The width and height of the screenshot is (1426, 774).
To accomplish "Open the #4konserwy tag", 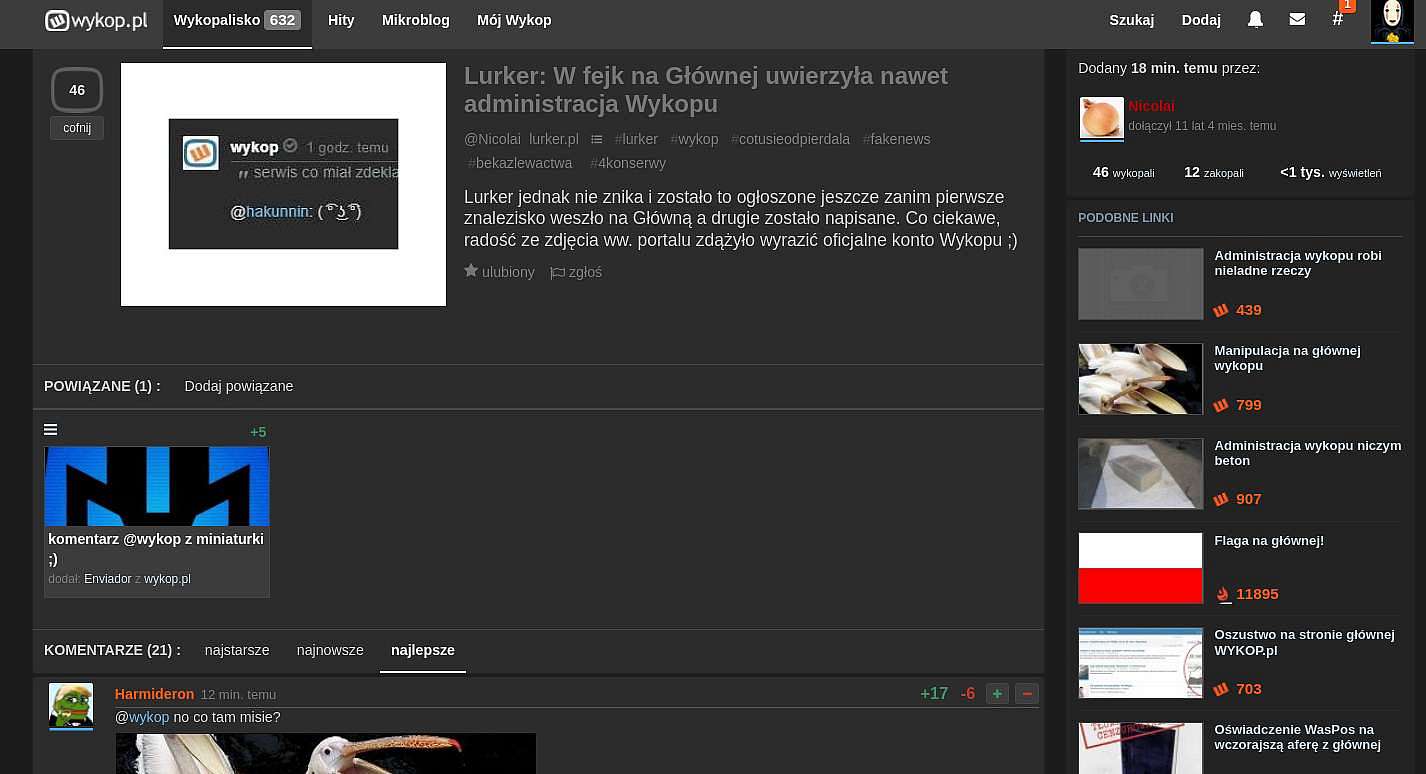I will (628, 163).
